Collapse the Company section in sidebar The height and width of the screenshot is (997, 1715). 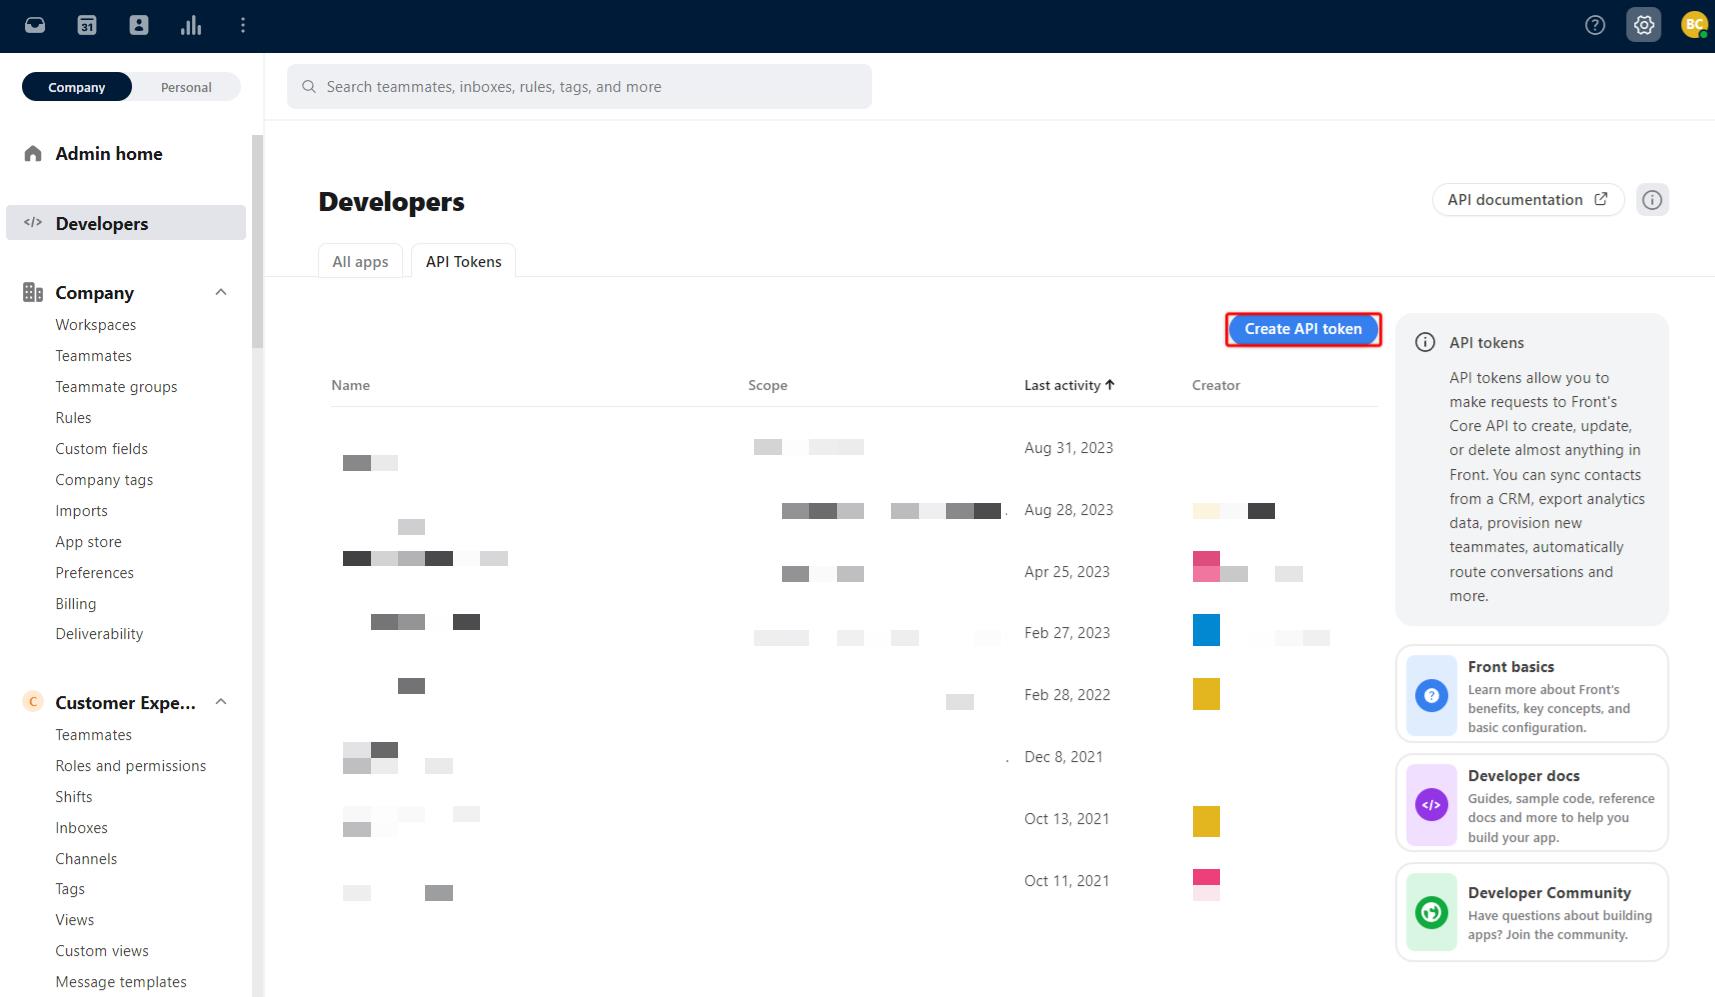pos(220,292)
